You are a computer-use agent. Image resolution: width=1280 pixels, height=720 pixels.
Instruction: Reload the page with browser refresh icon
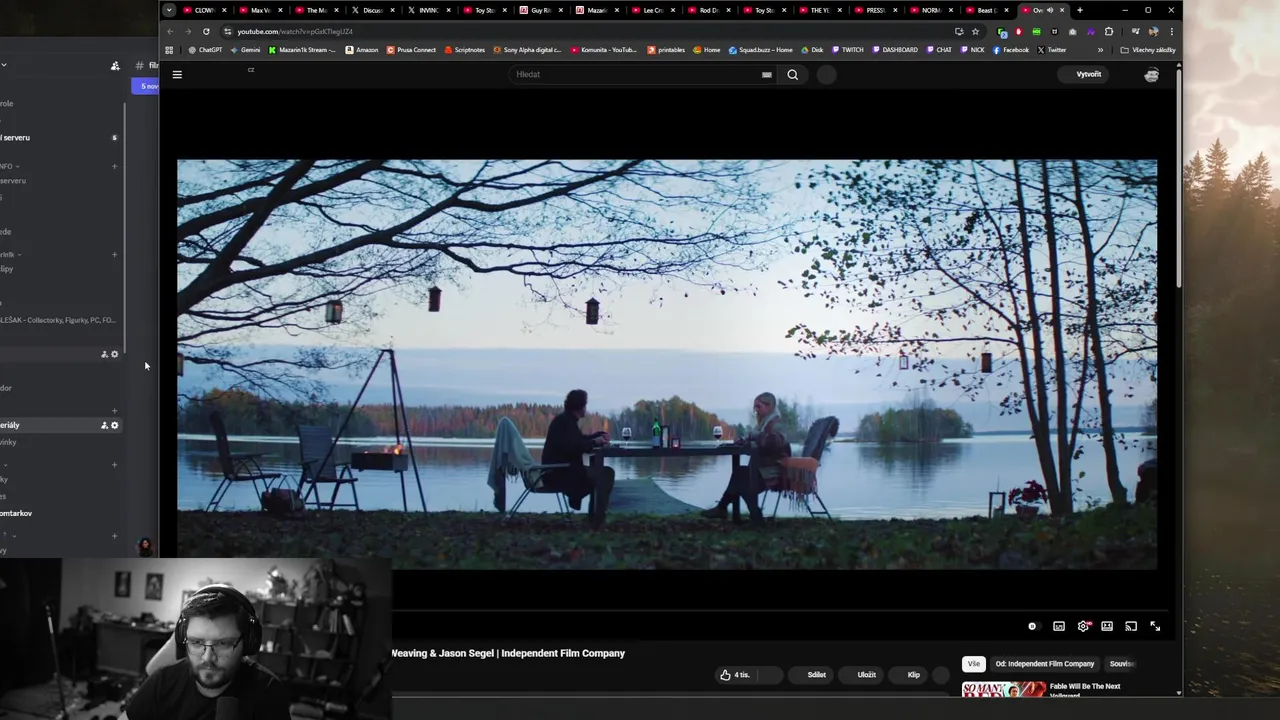pos(206,31)
